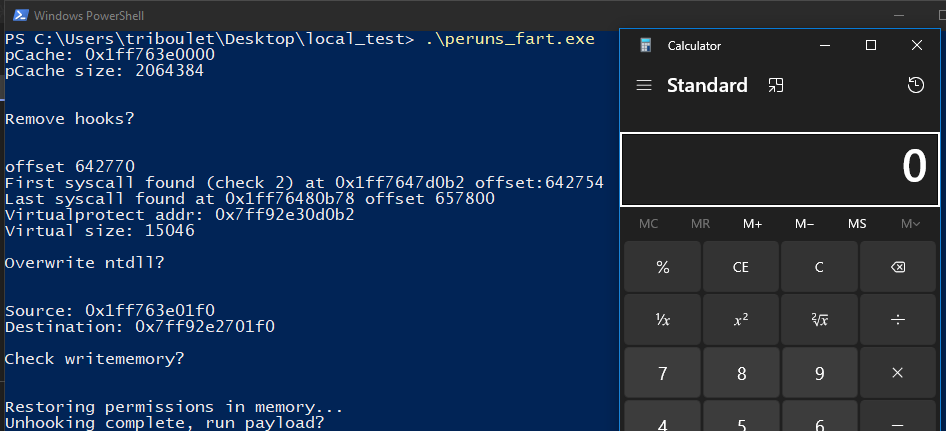This screenshot has height=431, width=946.
Task: Click the 'Remove hooks?' prompt line
Action: [x=70, y=119]
